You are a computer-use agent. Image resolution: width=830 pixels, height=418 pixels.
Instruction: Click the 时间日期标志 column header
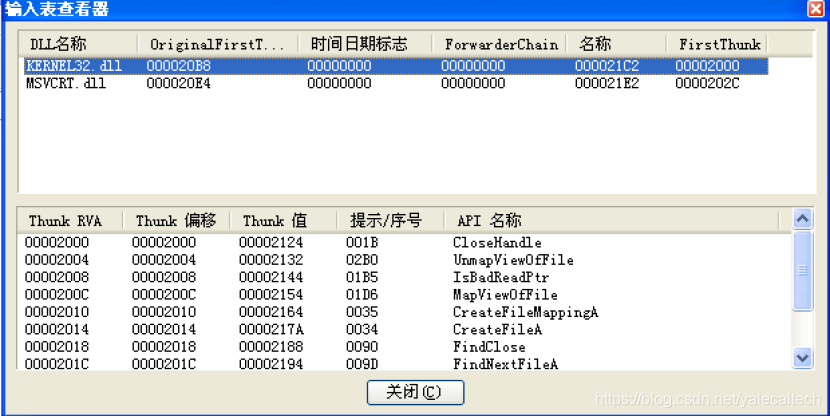[365, 44]
